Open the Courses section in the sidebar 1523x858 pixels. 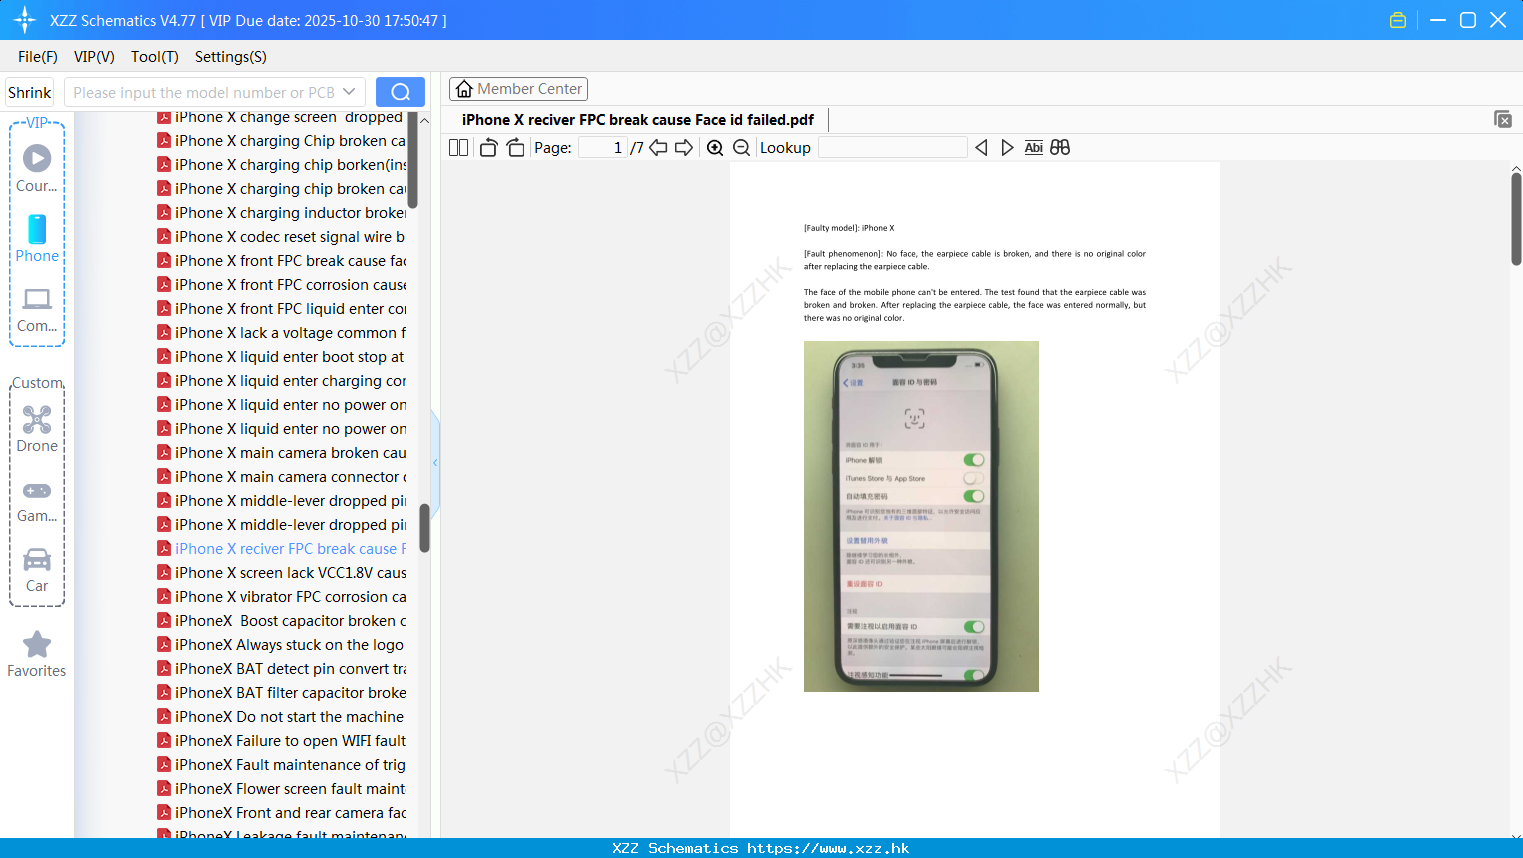coord(37,169)
